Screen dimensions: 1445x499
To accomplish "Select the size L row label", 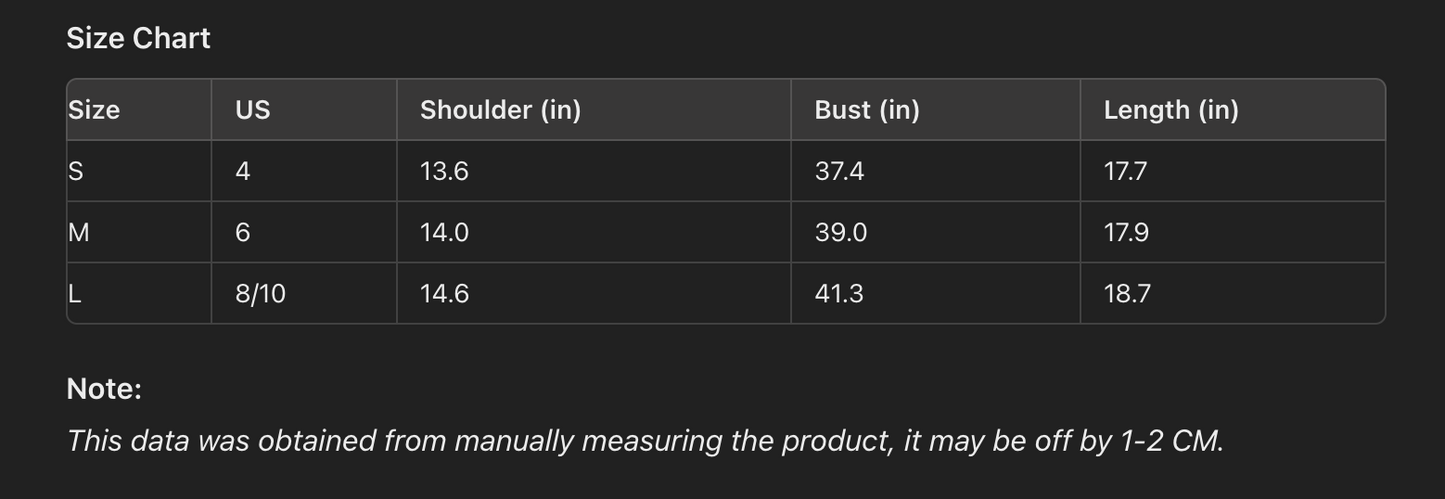I will click(74, 294).
